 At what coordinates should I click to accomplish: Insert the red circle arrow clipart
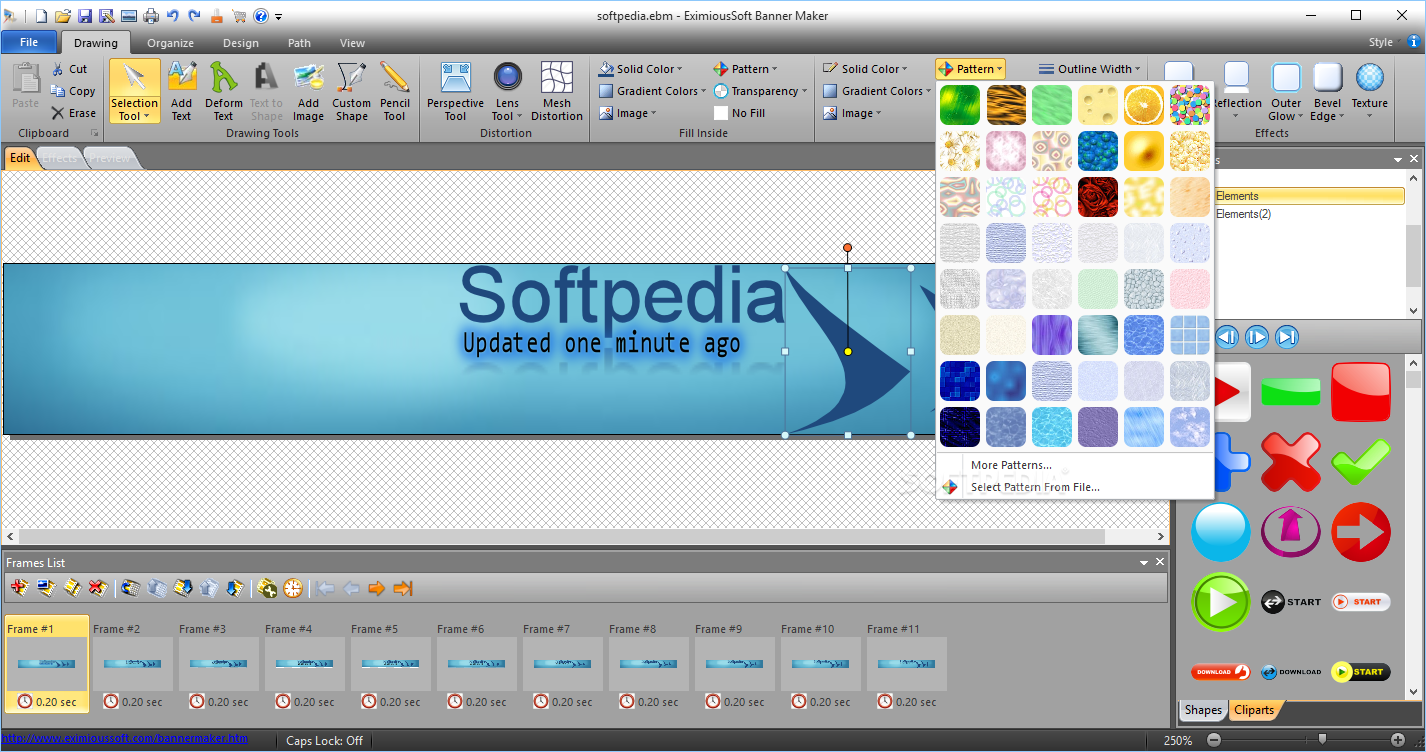pyautogui.click(x=1361, y=532)
